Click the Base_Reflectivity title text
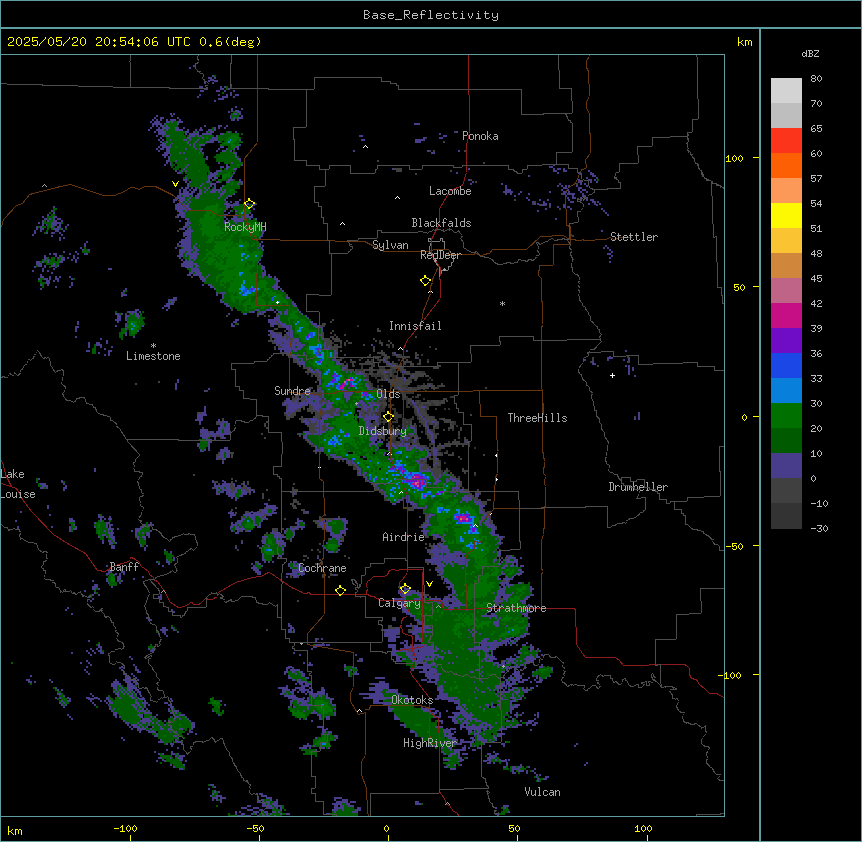Image resolution: width=862 pixels, height=842 pixels. pyautogui.click(x=431, y=15)
